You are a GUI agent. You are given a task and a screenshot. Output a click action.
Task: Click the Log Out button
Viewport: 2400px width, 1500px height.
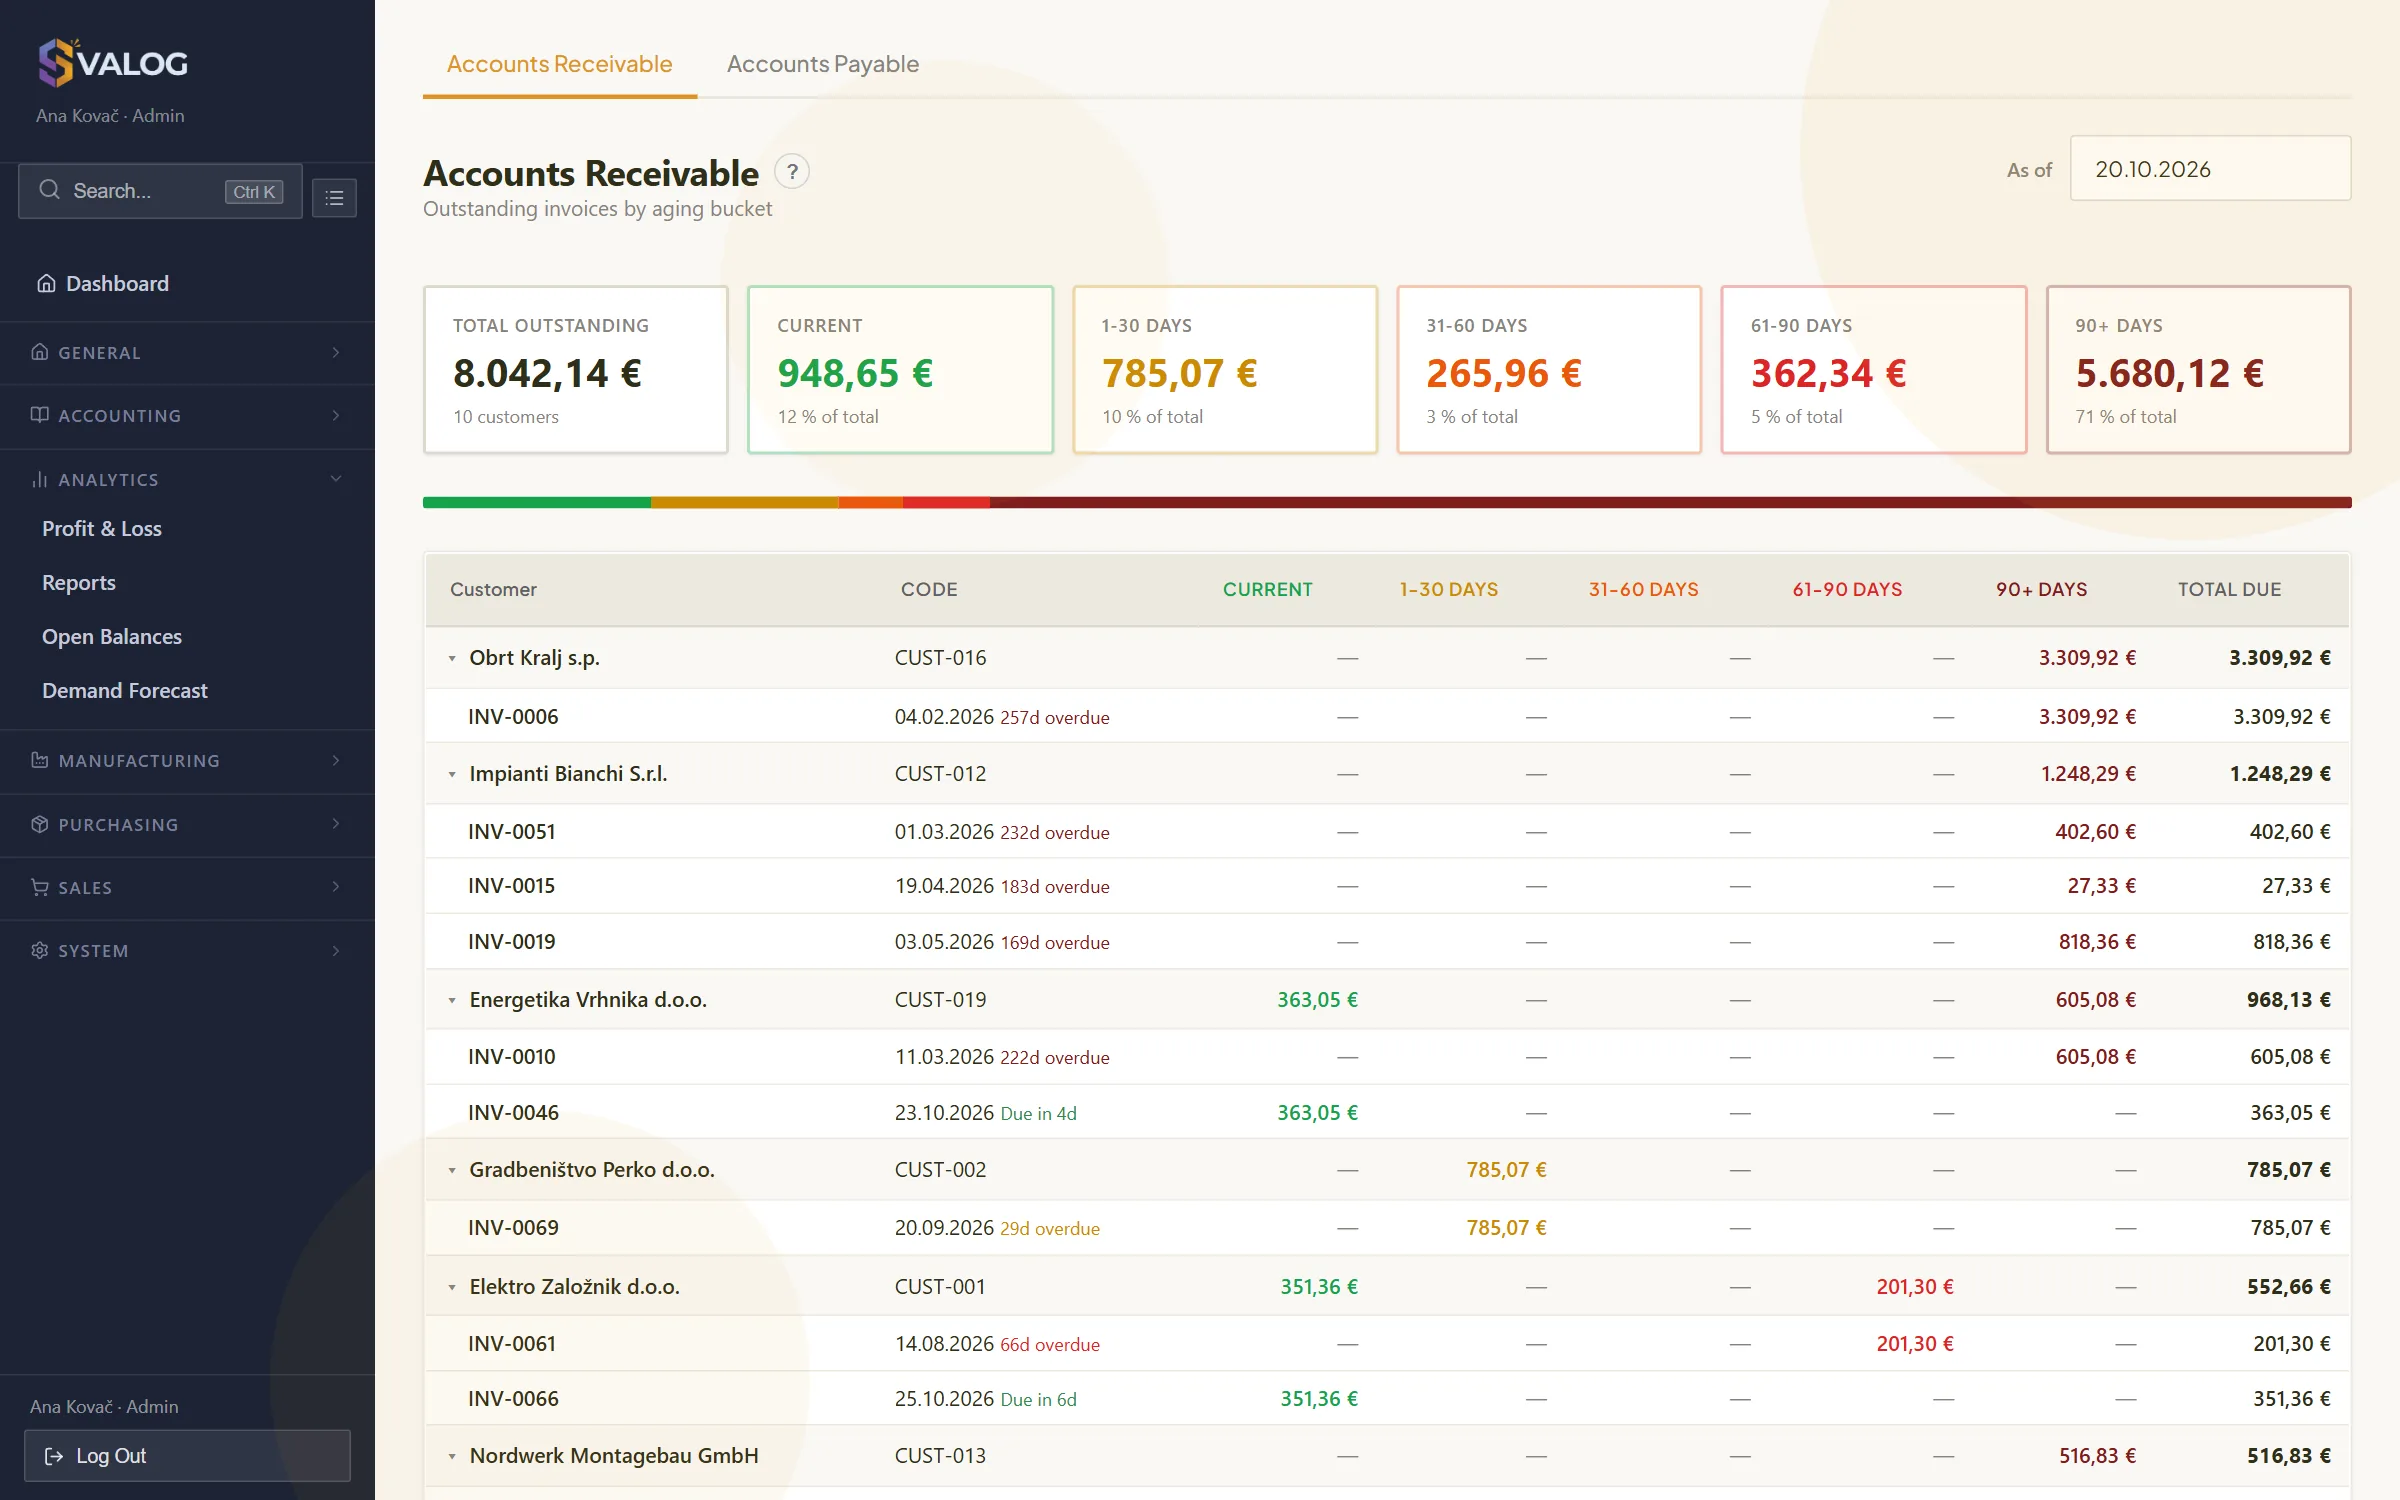187,1456
